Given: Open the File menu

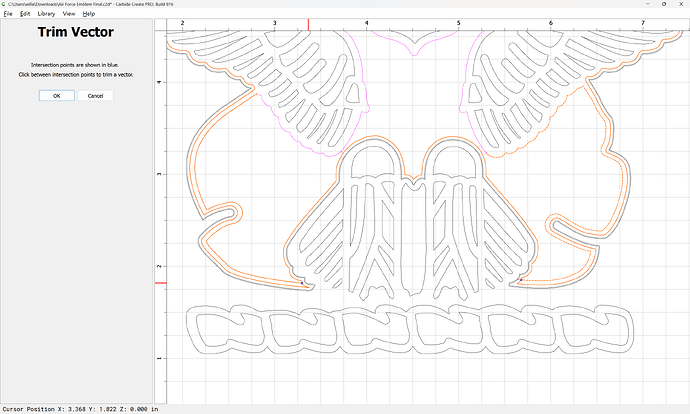Looking at the screenshot, I should 8,14.
